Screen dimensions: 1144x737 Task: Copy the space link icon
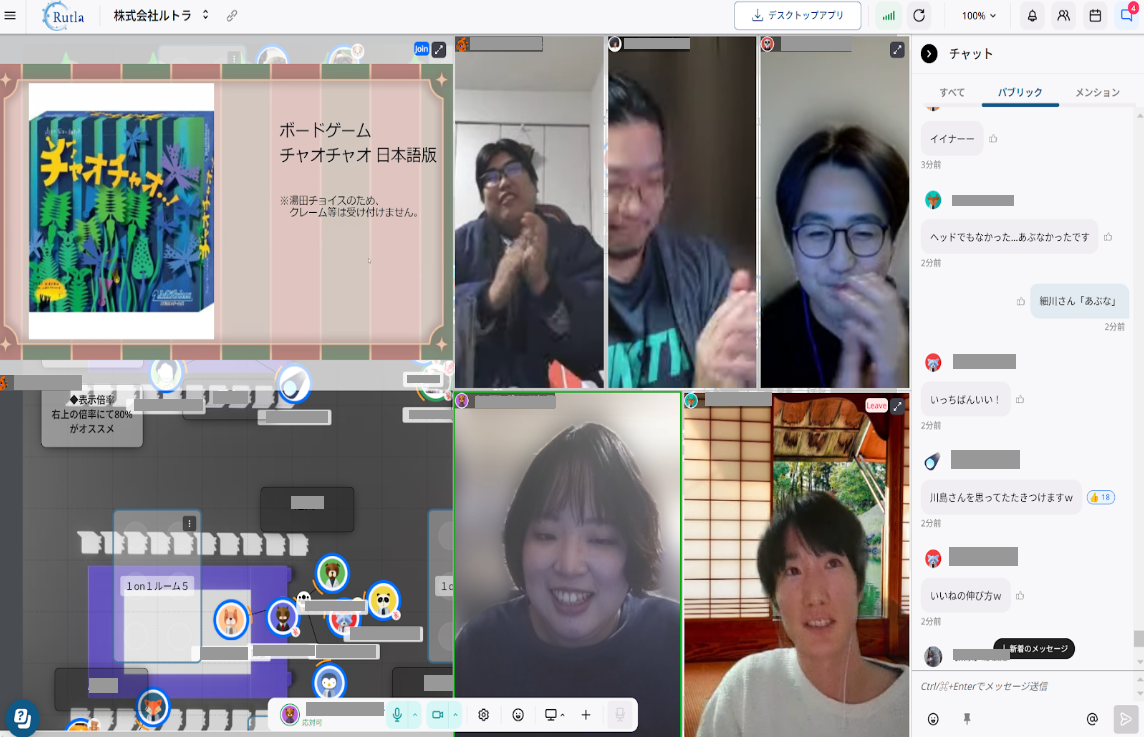point(232,16)
